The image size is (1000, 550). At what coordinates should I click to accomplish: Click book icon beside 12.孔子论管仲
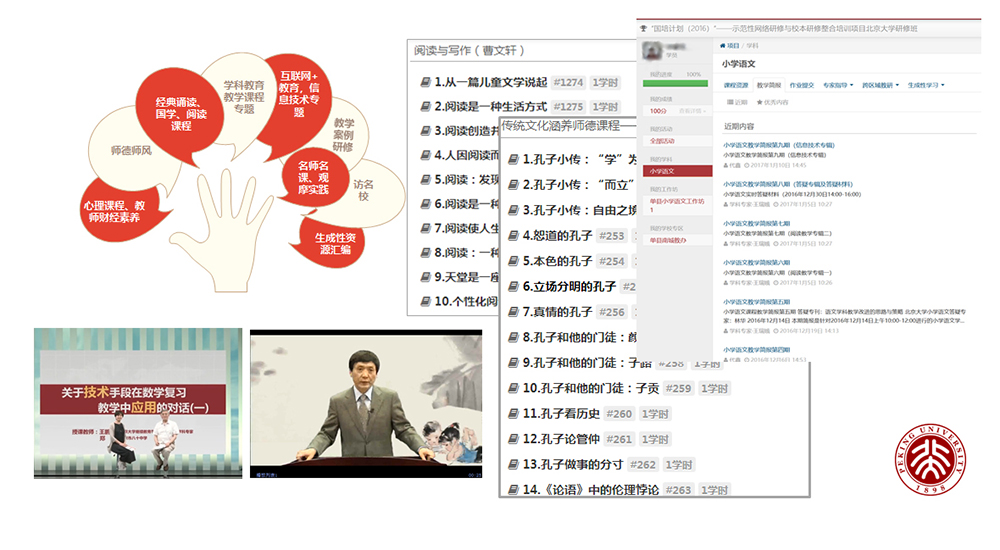(x=513, y=440)
